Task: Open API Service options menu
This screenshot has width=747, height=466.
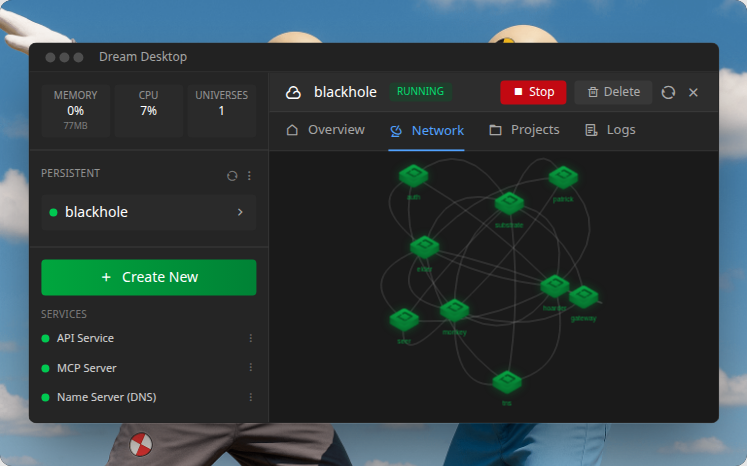Action: (x=251, y=338)
